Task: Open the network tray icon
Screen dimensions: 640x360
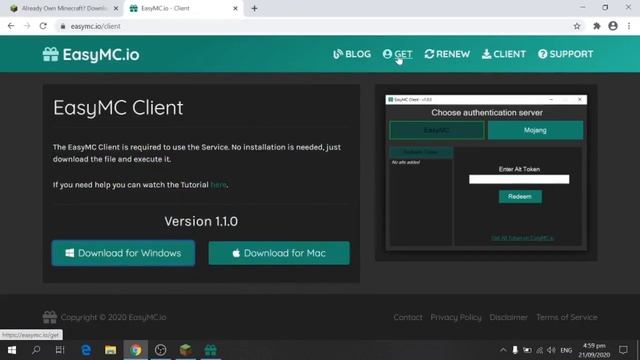Action: 540,350
